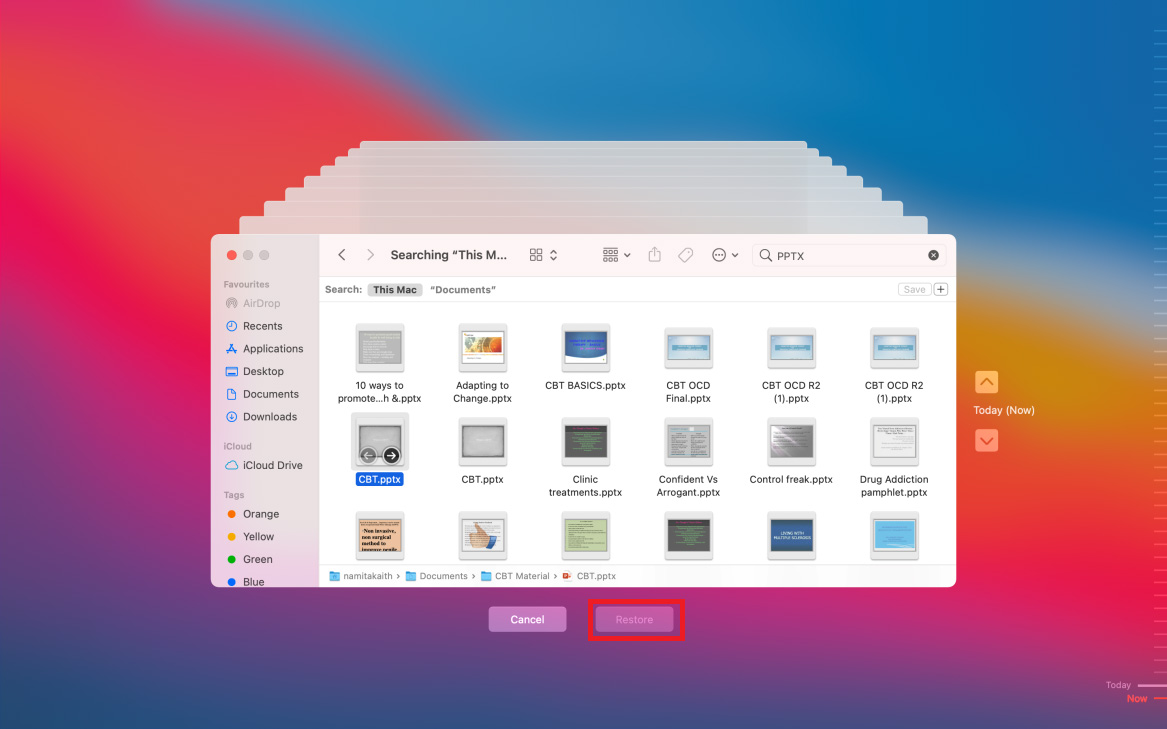This screenshot has width=1167, height=729.
Task: Cancel the Time Machine restore
Action: click(527, 619)
